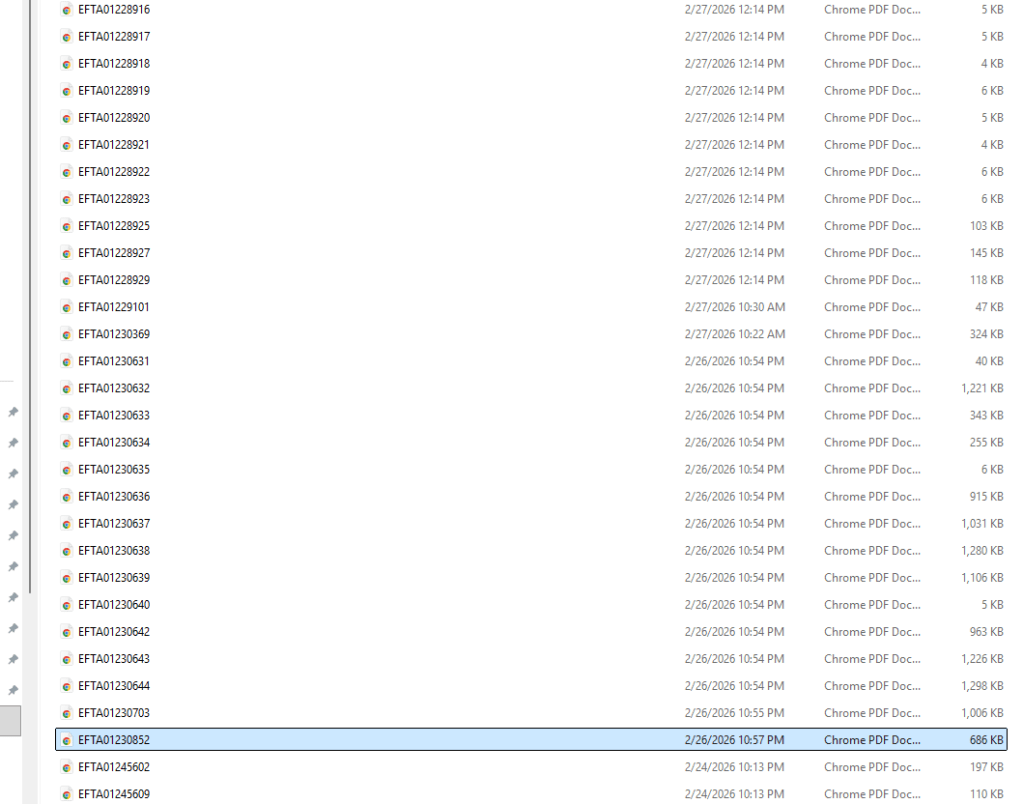Click the topmost pin icon in left pane

pyautogui.click(x=13, y=411)
